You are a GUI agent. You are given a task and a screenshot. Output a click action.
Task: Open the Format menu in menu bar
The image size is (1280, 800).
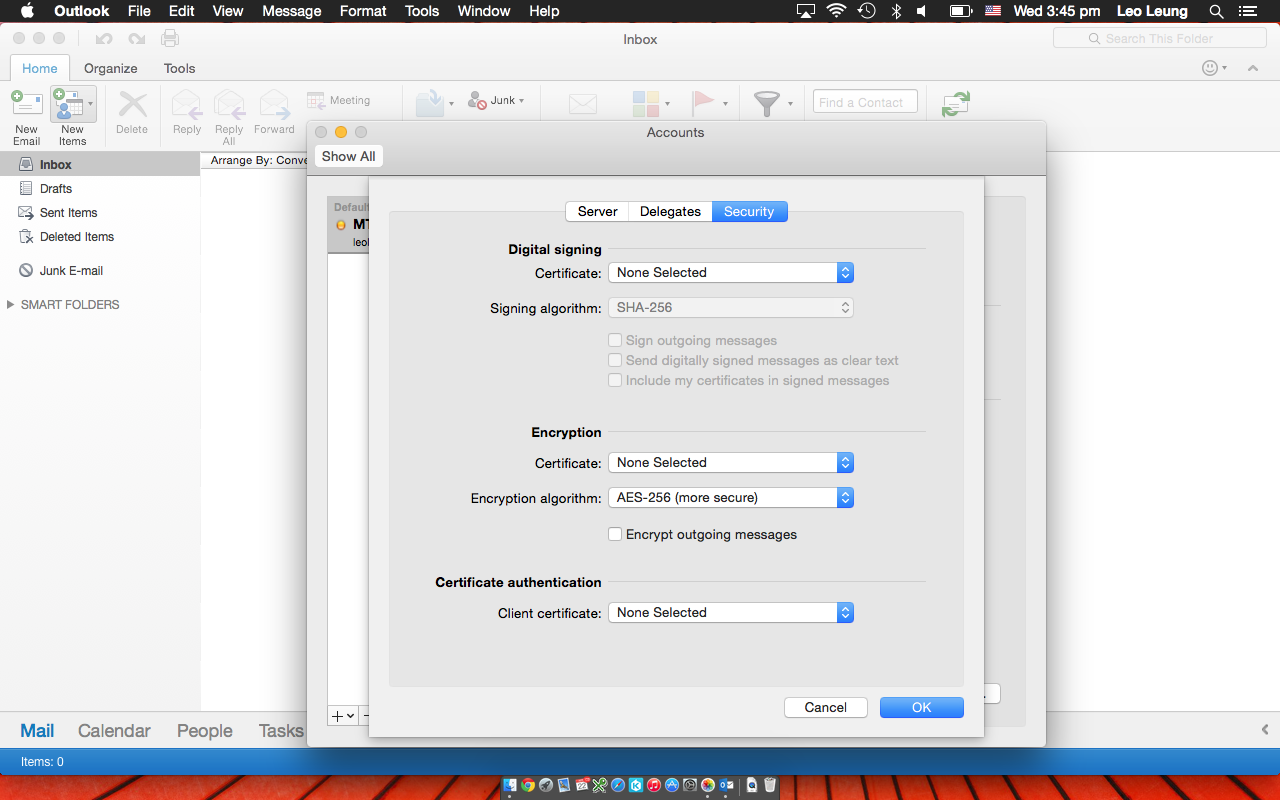click(x=363, y=11)
